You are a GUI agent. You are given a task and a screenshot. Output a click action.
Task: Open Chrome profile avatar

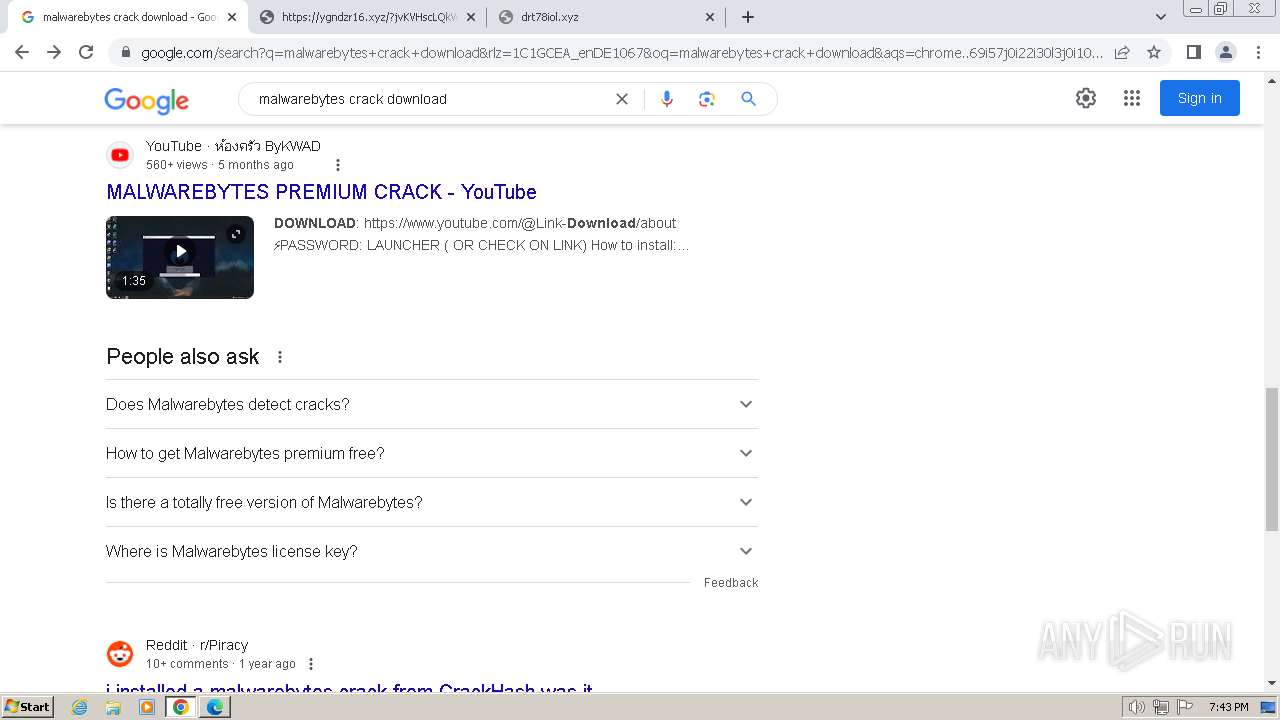pyautogui.click(x=1225, y=52)
